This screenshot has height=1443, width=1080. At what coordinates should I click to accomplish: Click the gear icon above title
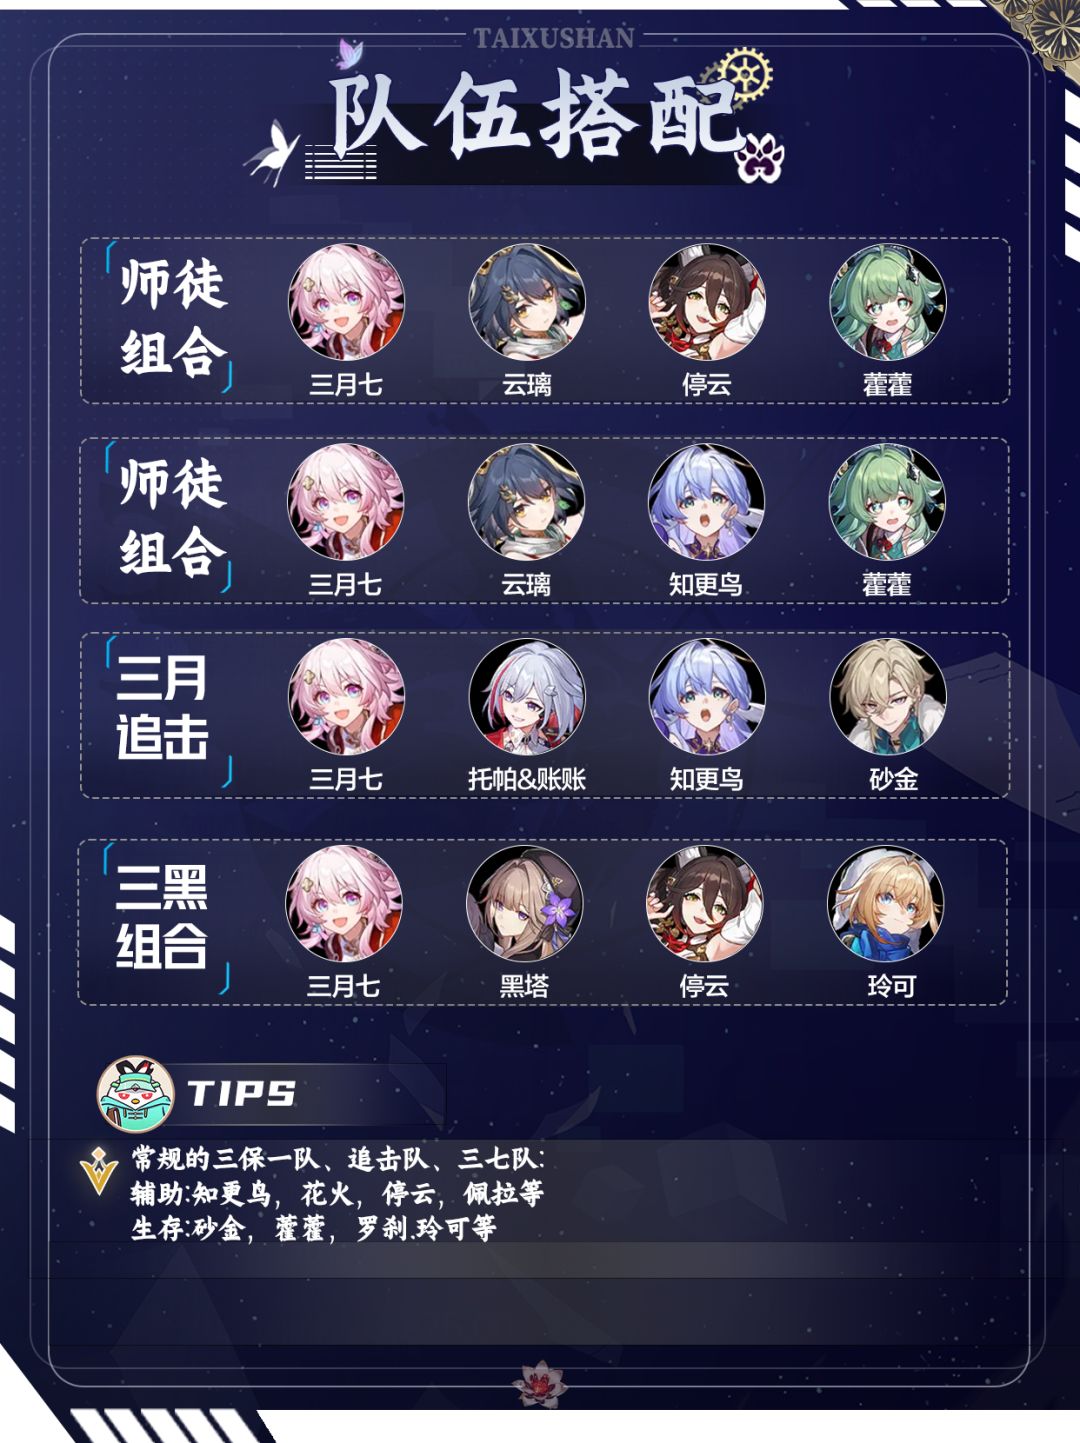click(745, 73)
